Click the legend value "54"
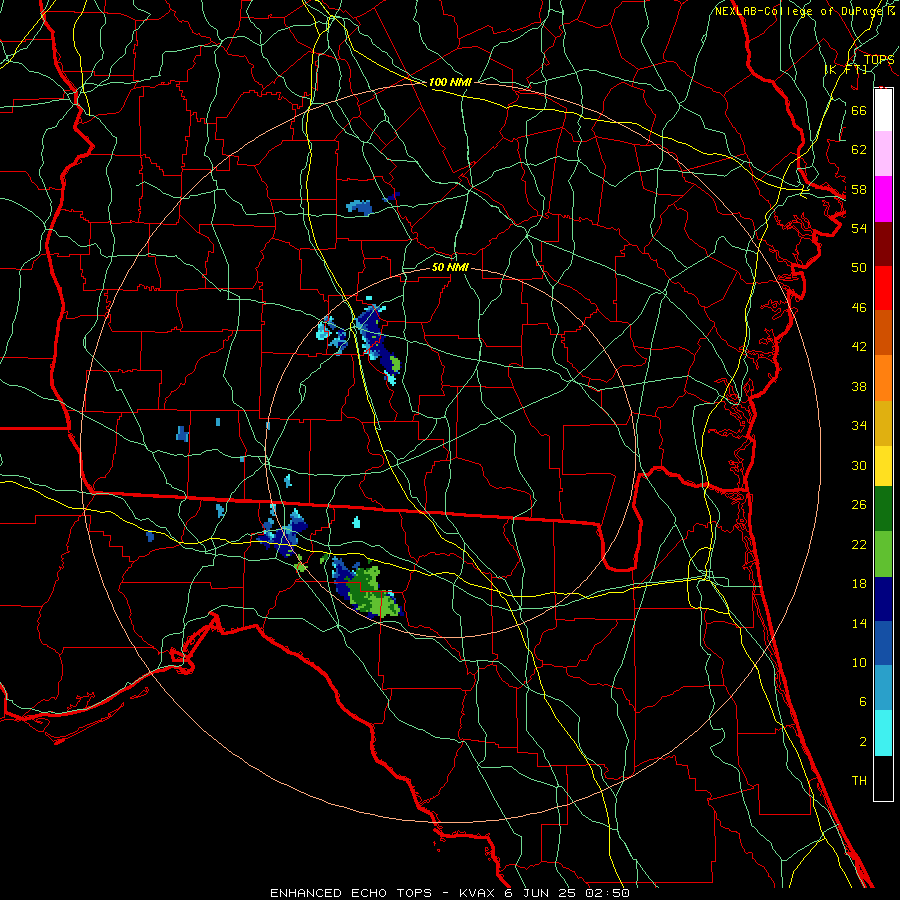The height and width of the screenshot is (900, 900). coord(859,228)
